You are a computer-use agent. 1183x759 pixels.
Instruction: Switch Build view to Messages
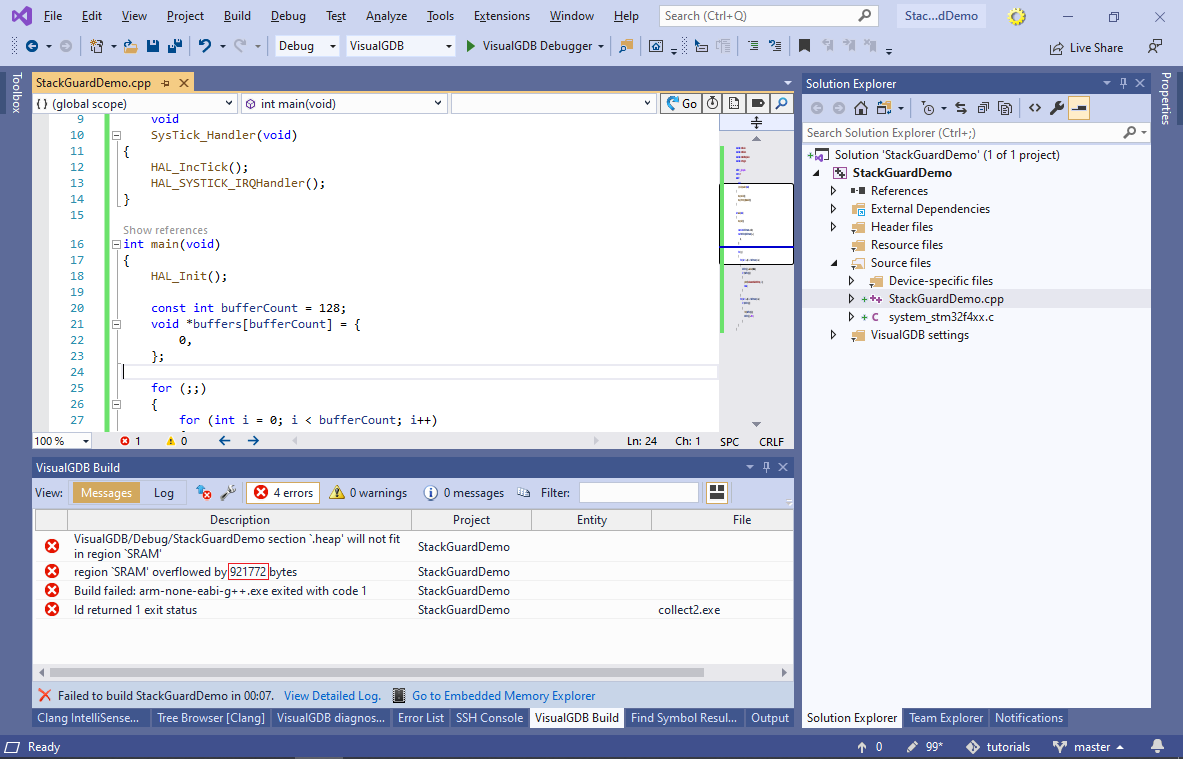[x=106, y=493]
